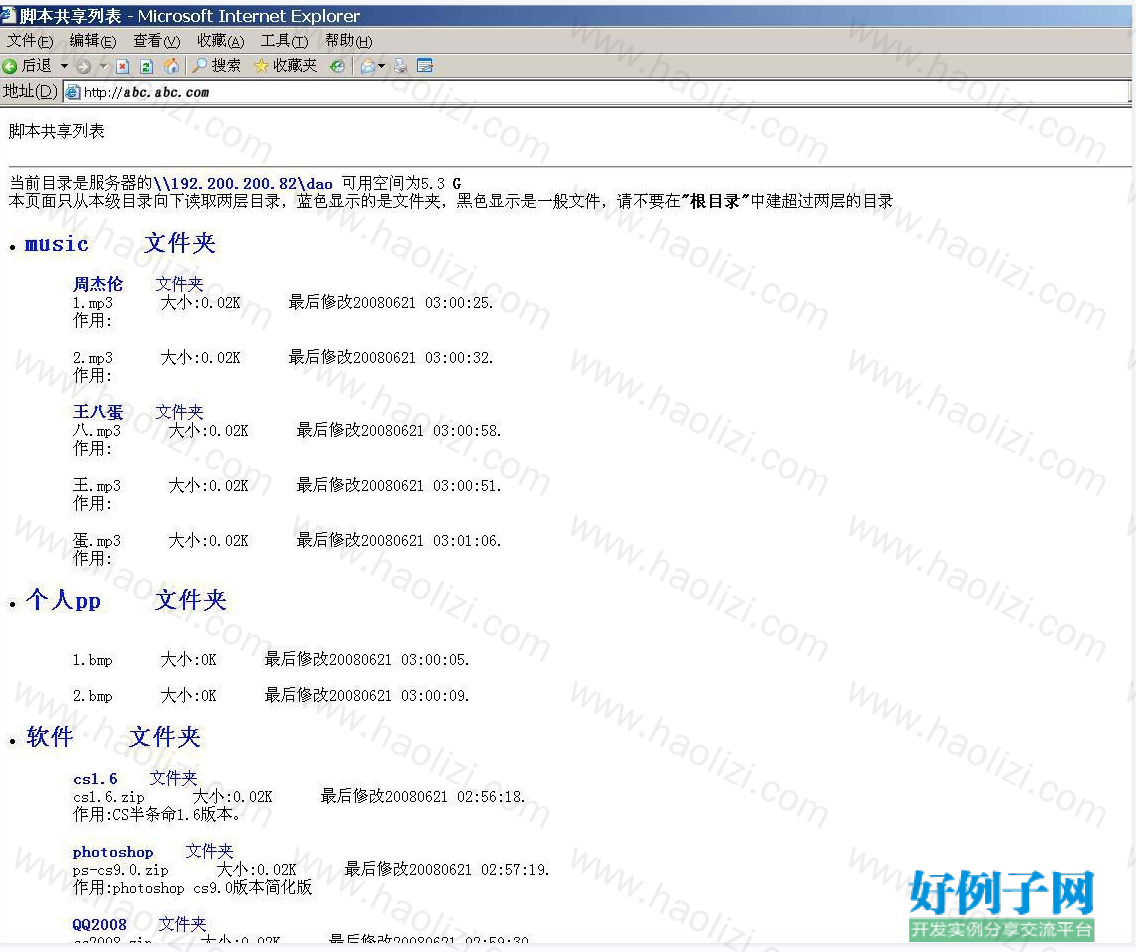Open the 收藏(A) menu
Image resolution: width=1136 pixels, height=952 pixels.
pyautogui.click(x=221, y=41)
